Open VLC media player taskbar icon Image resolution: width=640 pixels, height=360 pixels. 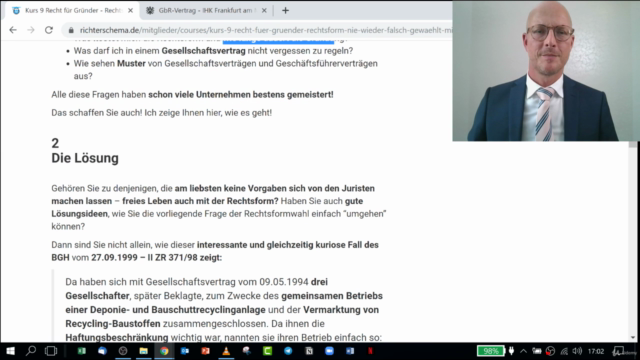[226, 351]
